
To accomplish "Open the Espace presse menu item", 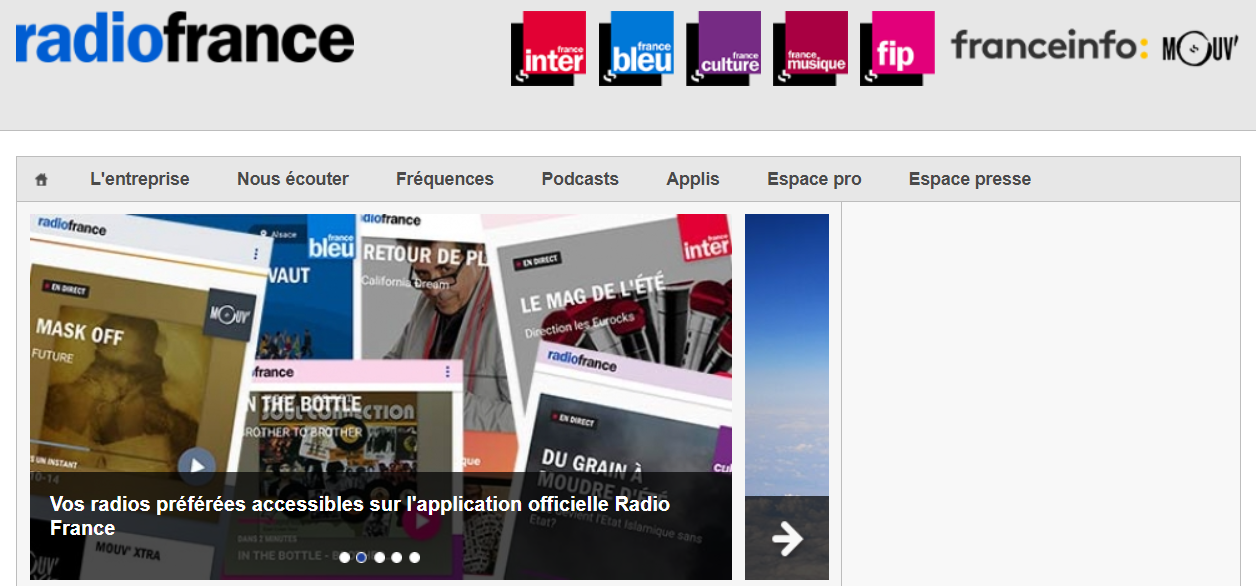I will click(x=970, y=179).
